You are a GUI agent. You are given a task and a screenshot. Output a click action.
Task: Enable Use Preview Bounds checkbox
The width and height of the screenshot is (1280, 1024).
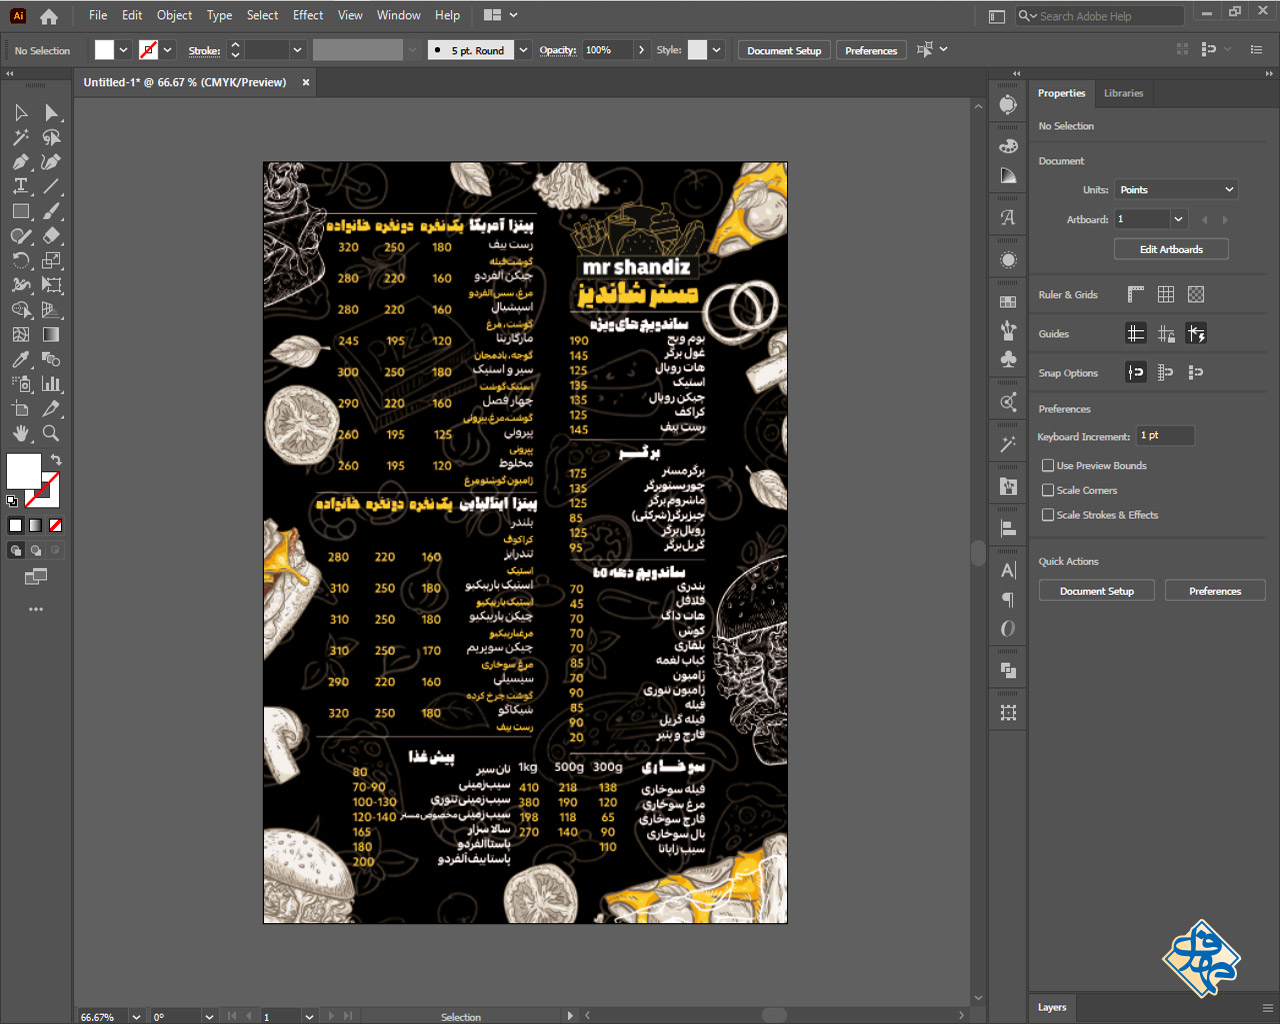(1048, 465)
